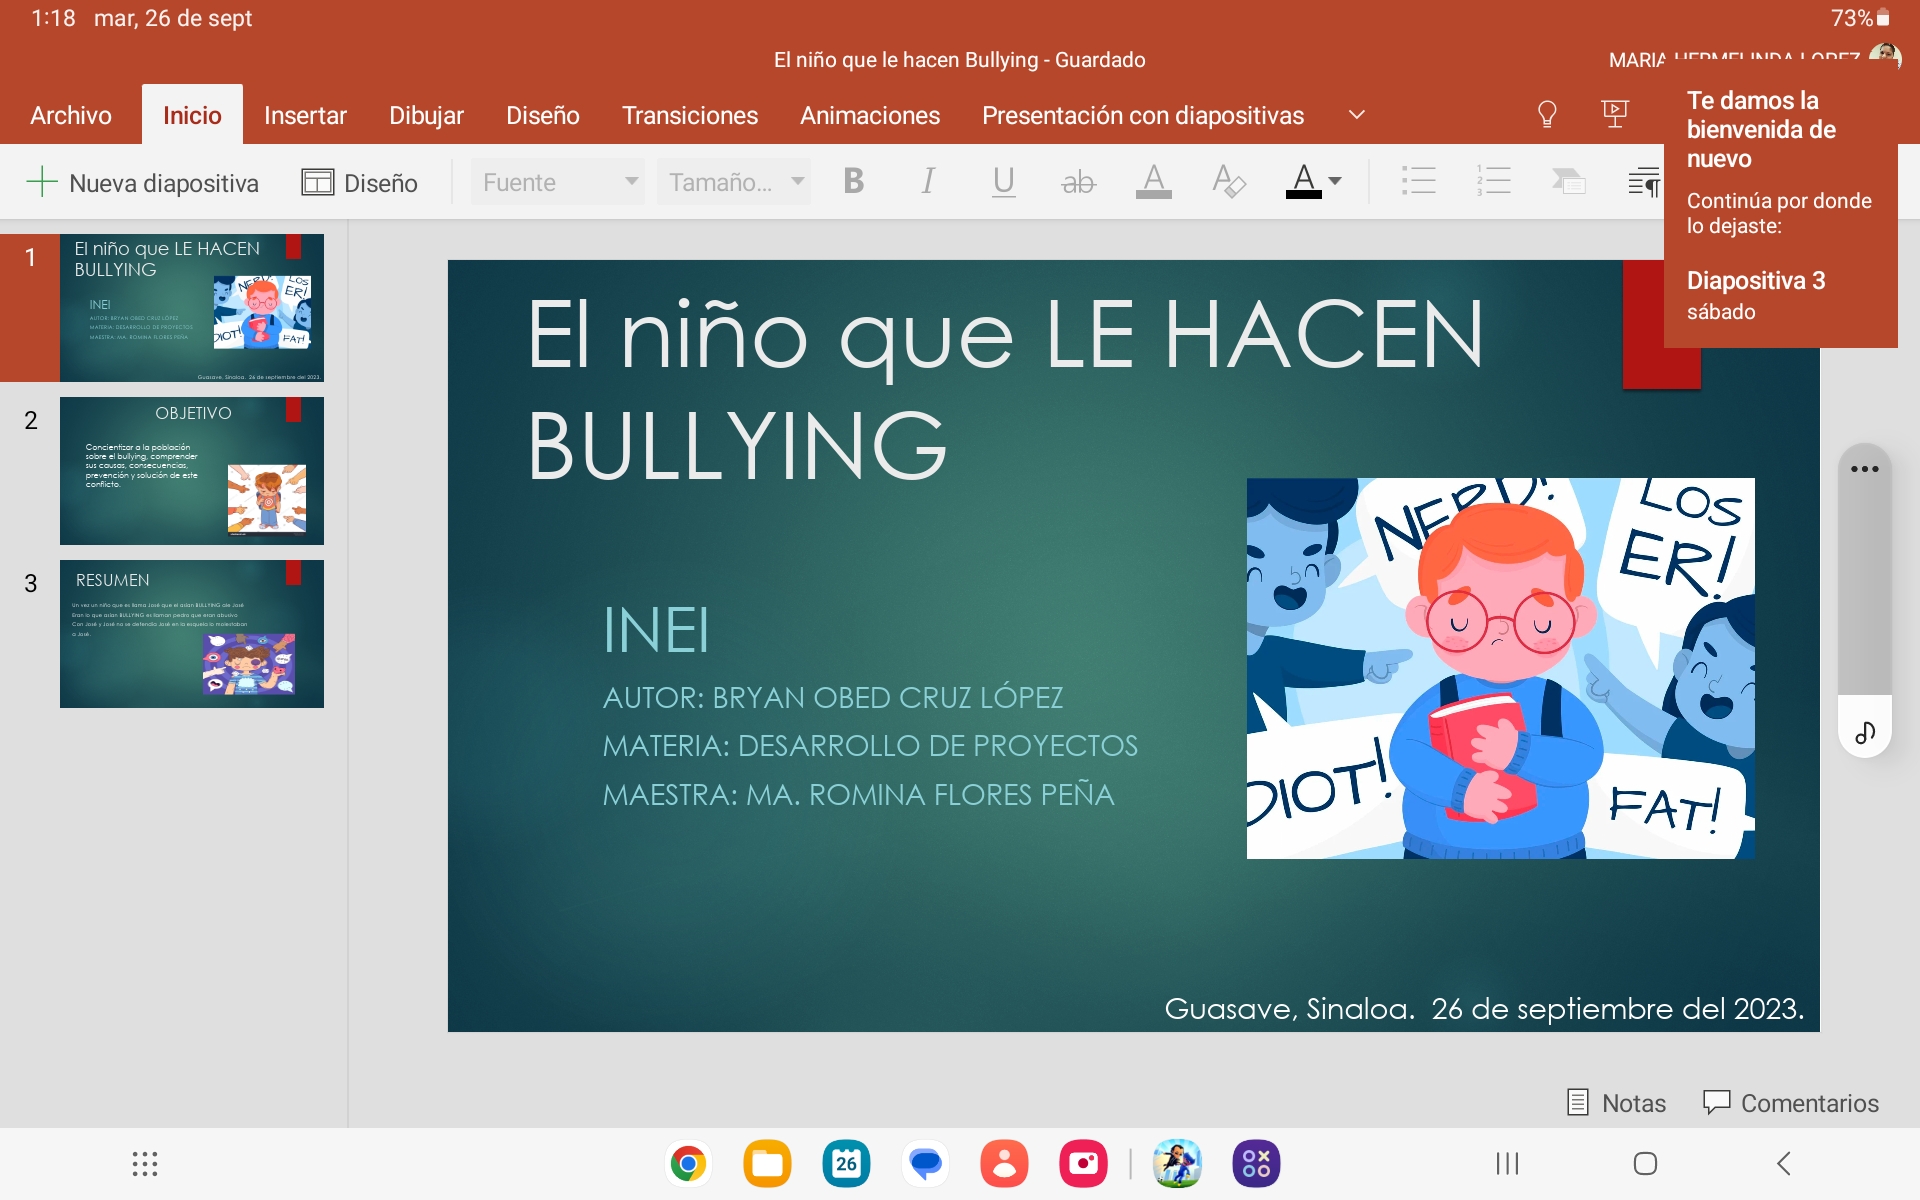The image size is (1920, 1200).
Task: Open font color dropdown arrow
Action: tap(1335, 182)
